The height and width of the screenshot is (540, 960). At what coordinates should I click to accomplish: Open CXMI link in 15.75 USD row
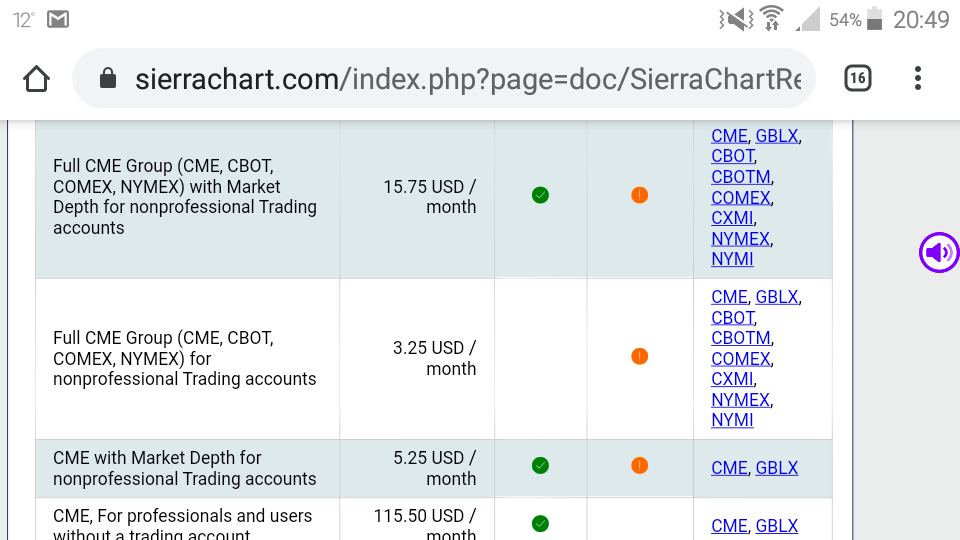(732, 218)
